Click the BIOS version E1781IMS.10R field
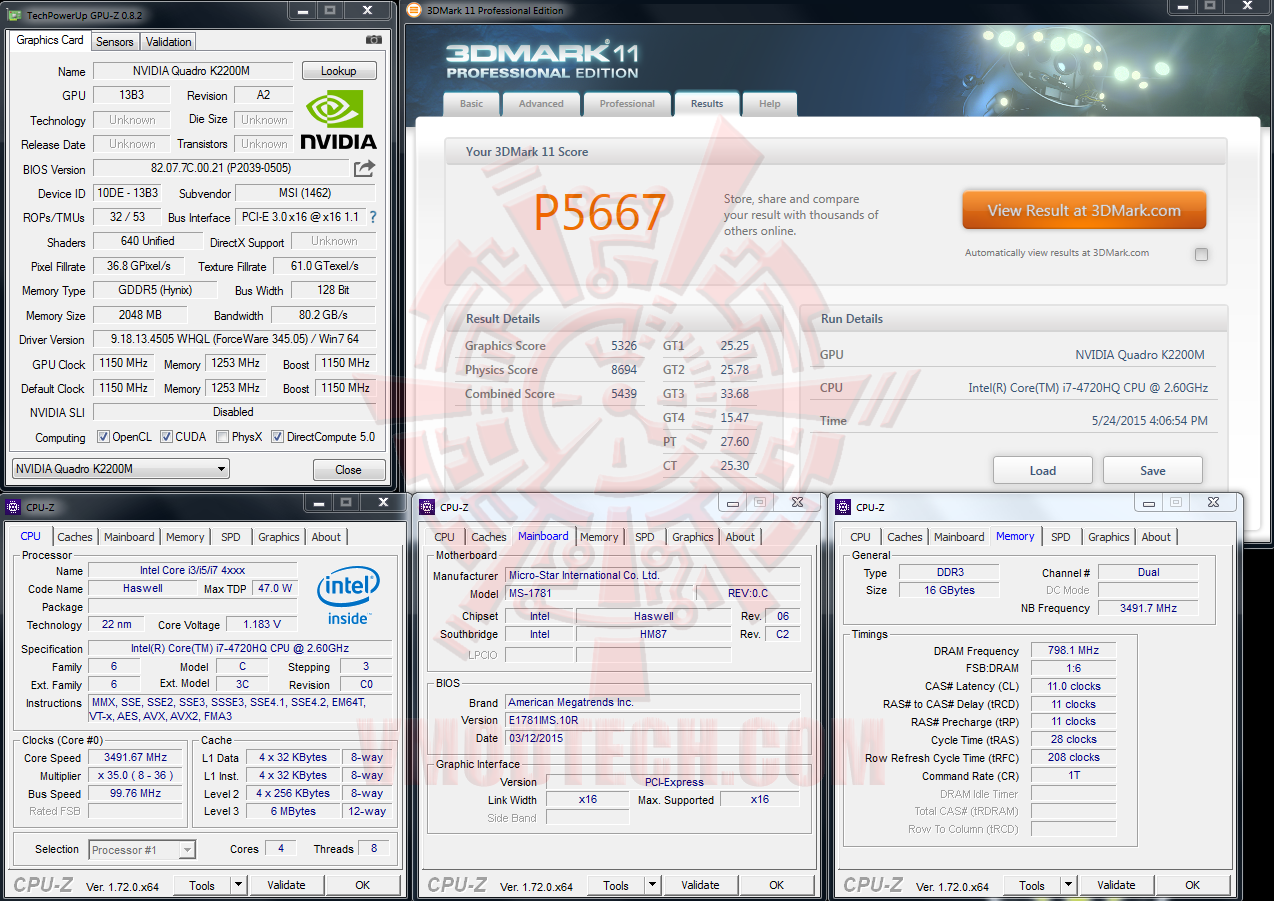Image resolution: width=1274 pixels, height=901 pixels. [x=652, y=720]
